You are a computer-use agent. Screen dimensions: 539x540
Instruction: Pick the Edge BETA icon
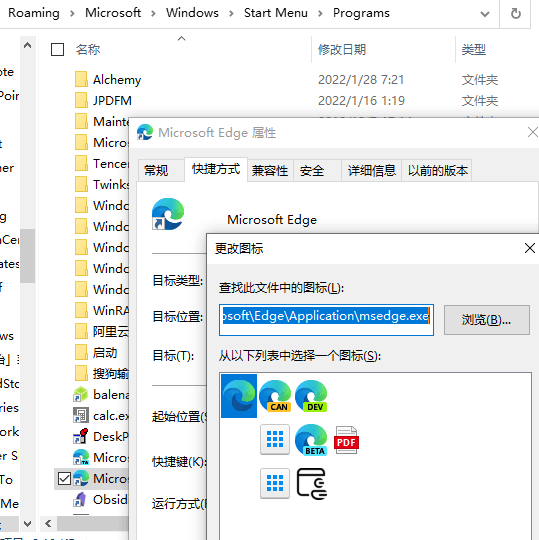pyautogui.click(x=311, y=440)
